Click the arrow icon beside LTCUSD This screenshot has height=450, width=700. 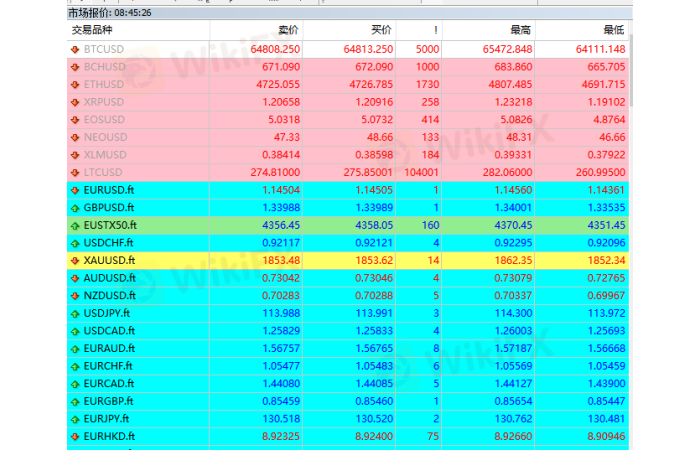click(x=75, y=172)
